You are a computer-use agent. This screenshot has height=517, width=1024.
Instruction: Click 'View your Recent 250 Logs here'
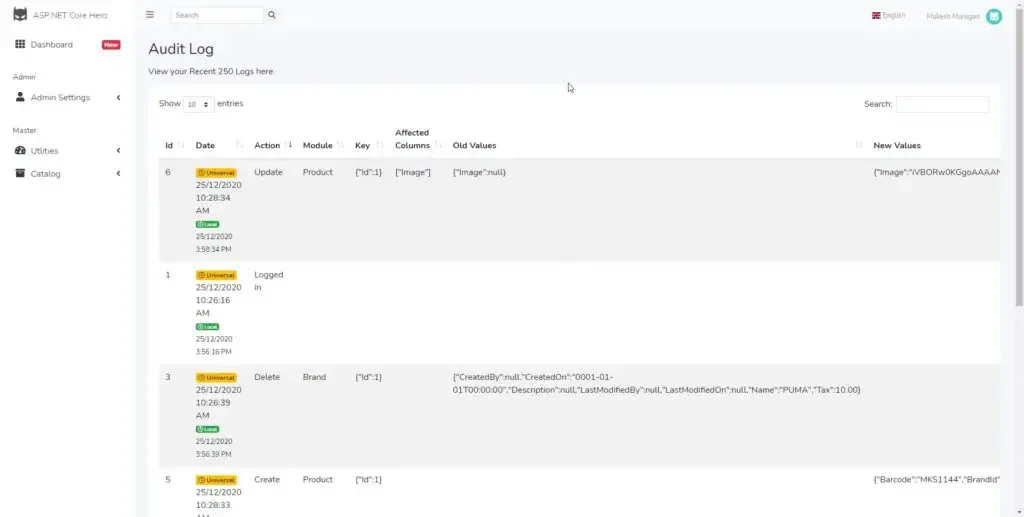tap(210, 72)
